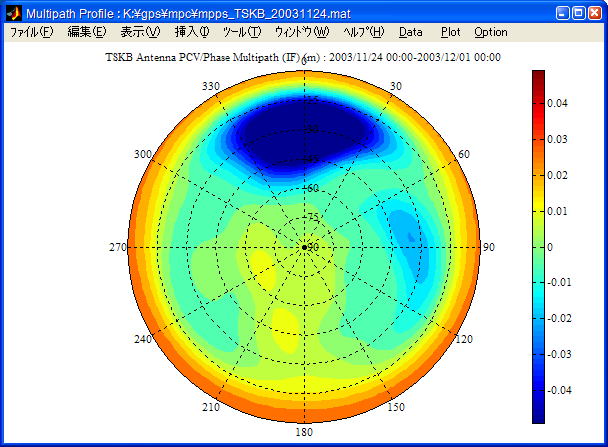Open the 編集(E) menu
This screenshot has width=608, height=447.
click(x=86, y=32)
